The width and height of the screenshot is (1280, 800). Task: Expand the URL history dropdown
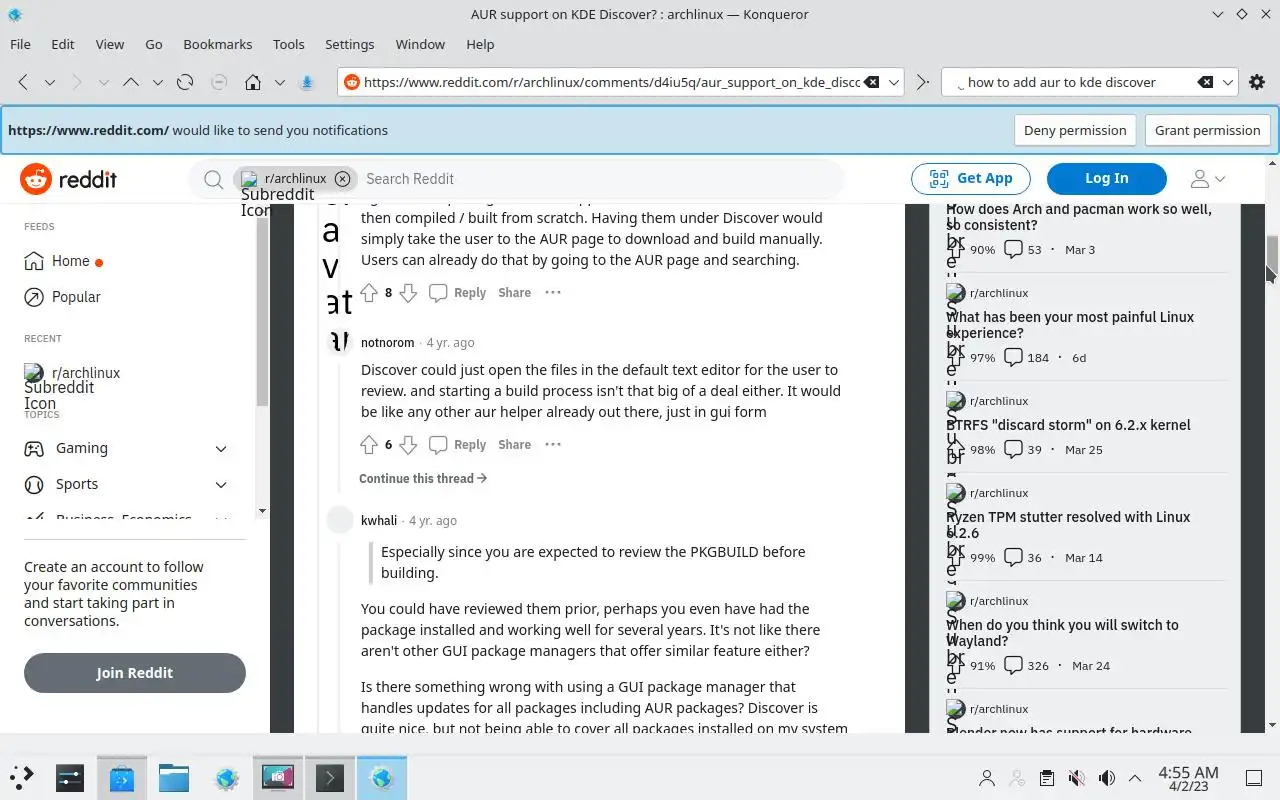point(894,82)
